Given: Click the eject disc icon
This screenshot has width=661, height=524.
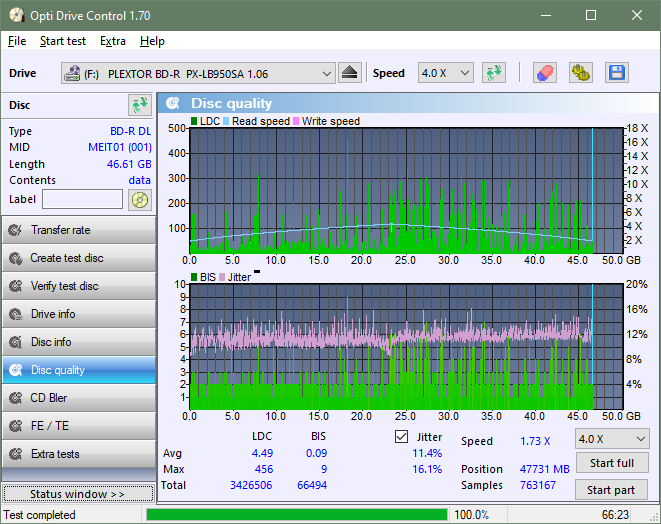Looking at the screenshot, I should pos(350,73).
